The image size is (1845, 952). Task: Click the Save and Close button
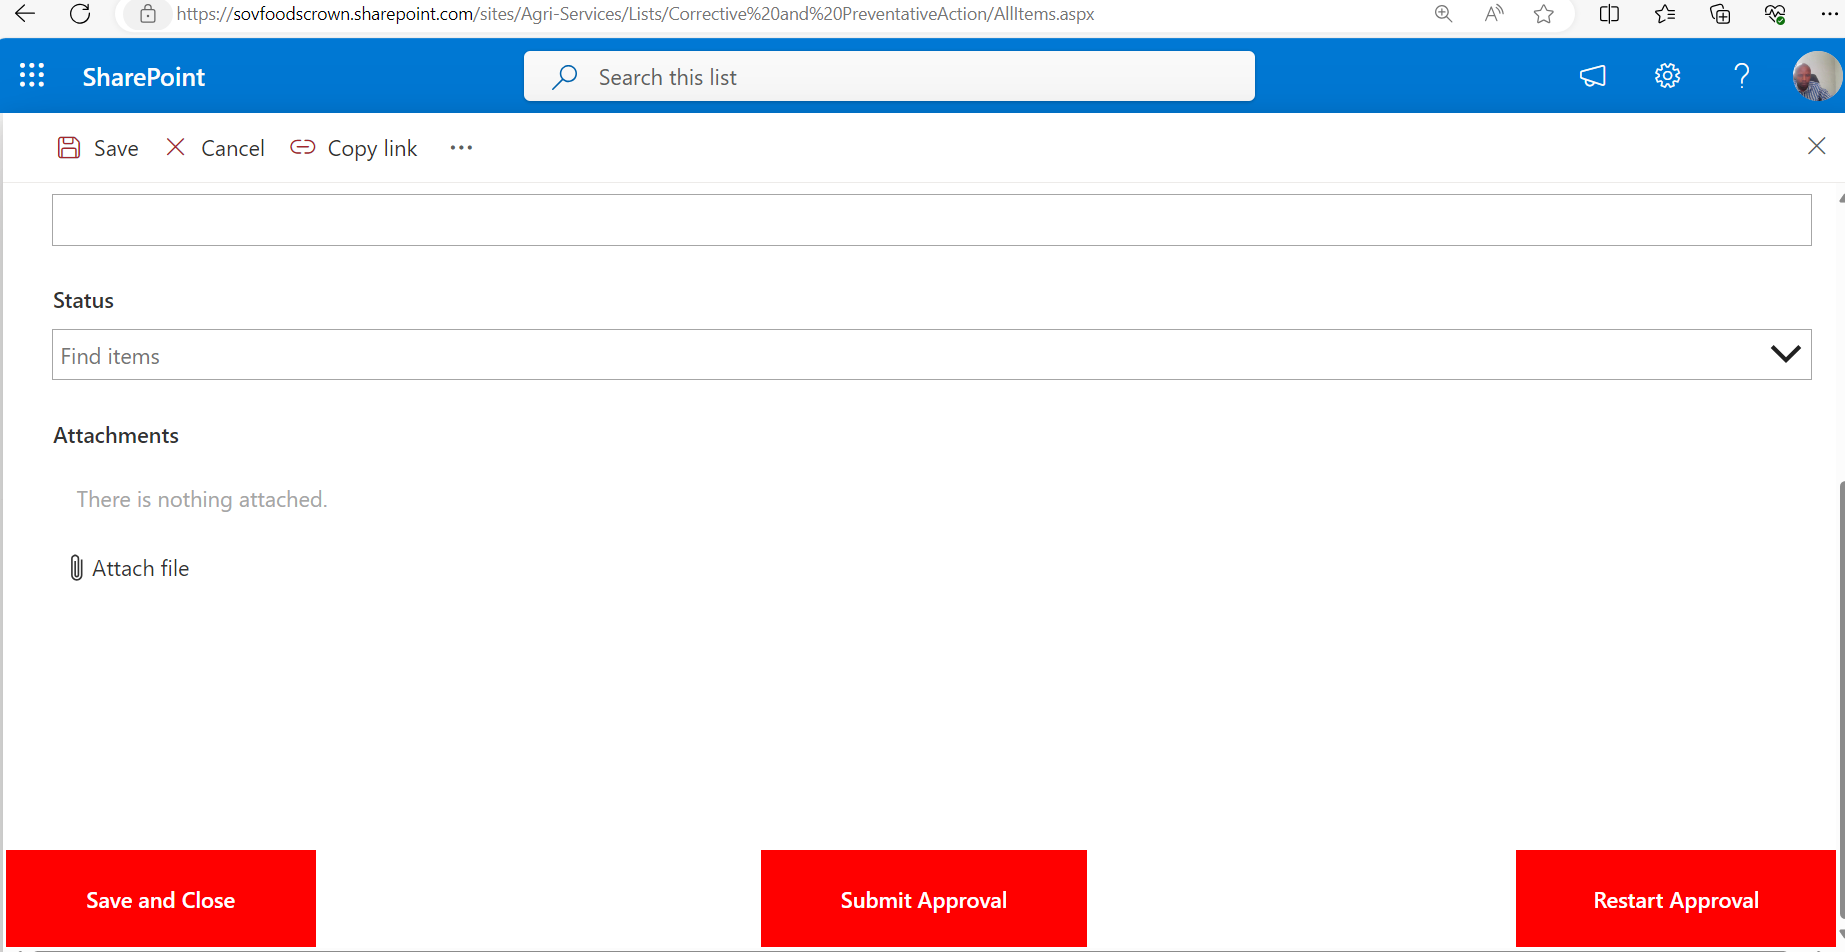(x=160, y=898)
